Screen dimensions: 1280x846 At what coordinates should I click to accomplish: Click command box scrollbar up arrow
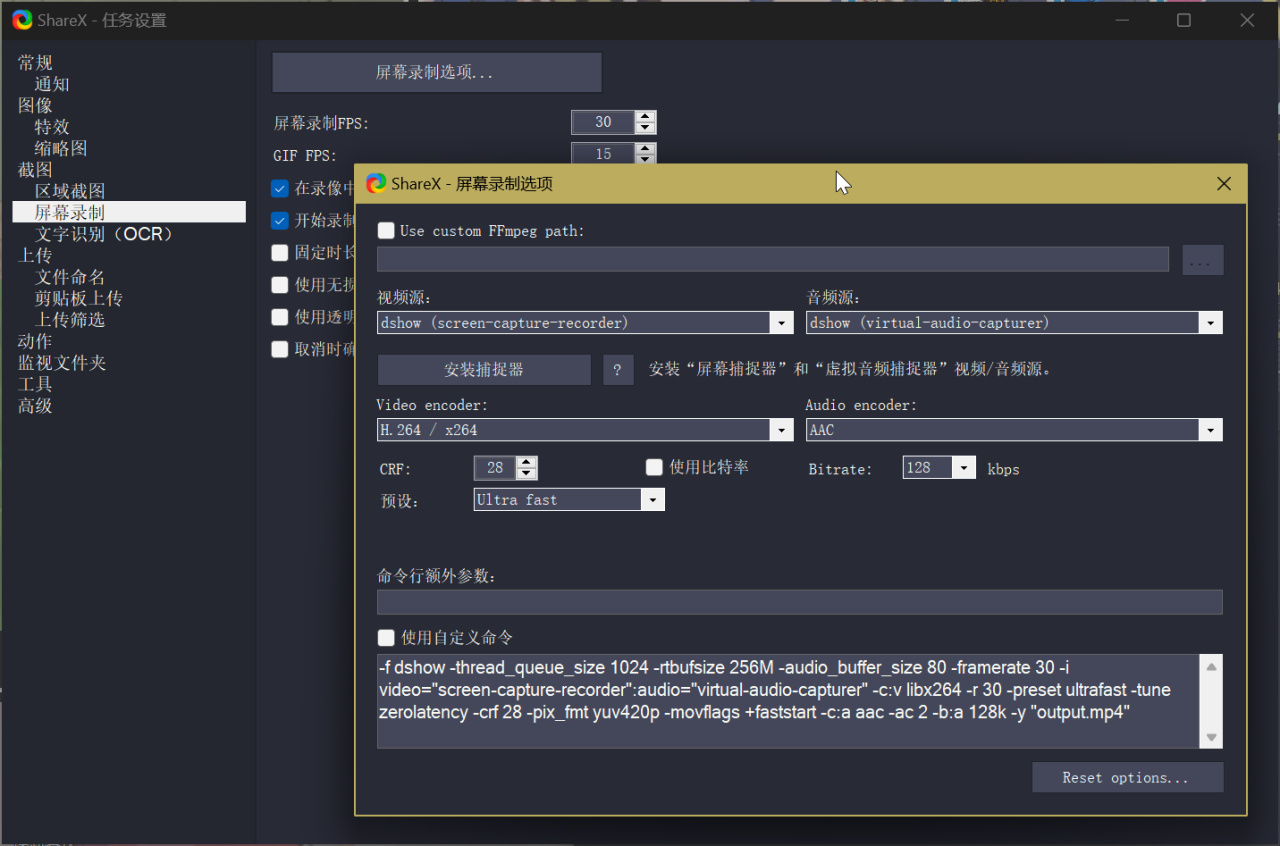(x=1211, y=666)
